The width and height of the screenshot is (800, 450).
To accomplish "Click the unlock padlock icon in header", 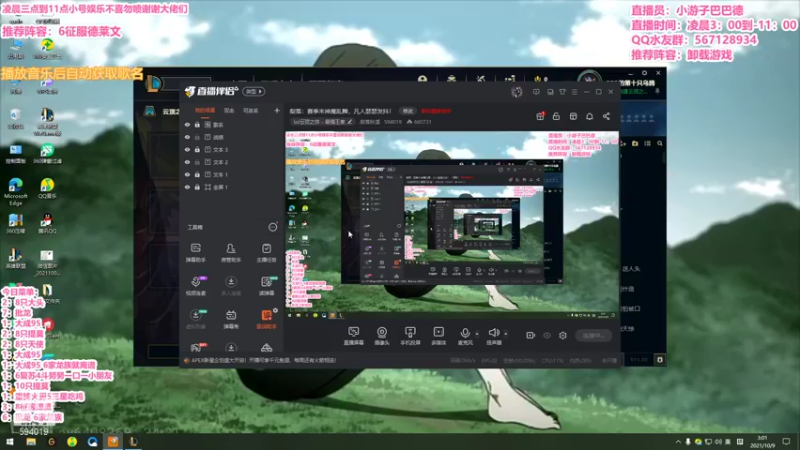I will point(556,116).
